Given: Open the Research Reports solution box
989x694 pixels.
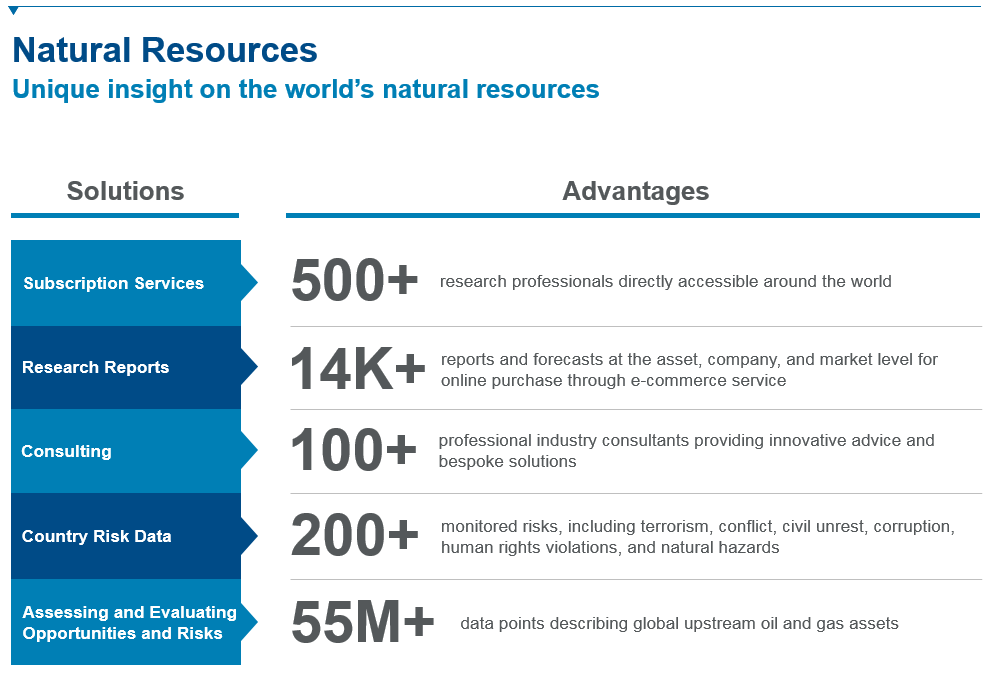Looking at the screenshot, I should [126, 367].
